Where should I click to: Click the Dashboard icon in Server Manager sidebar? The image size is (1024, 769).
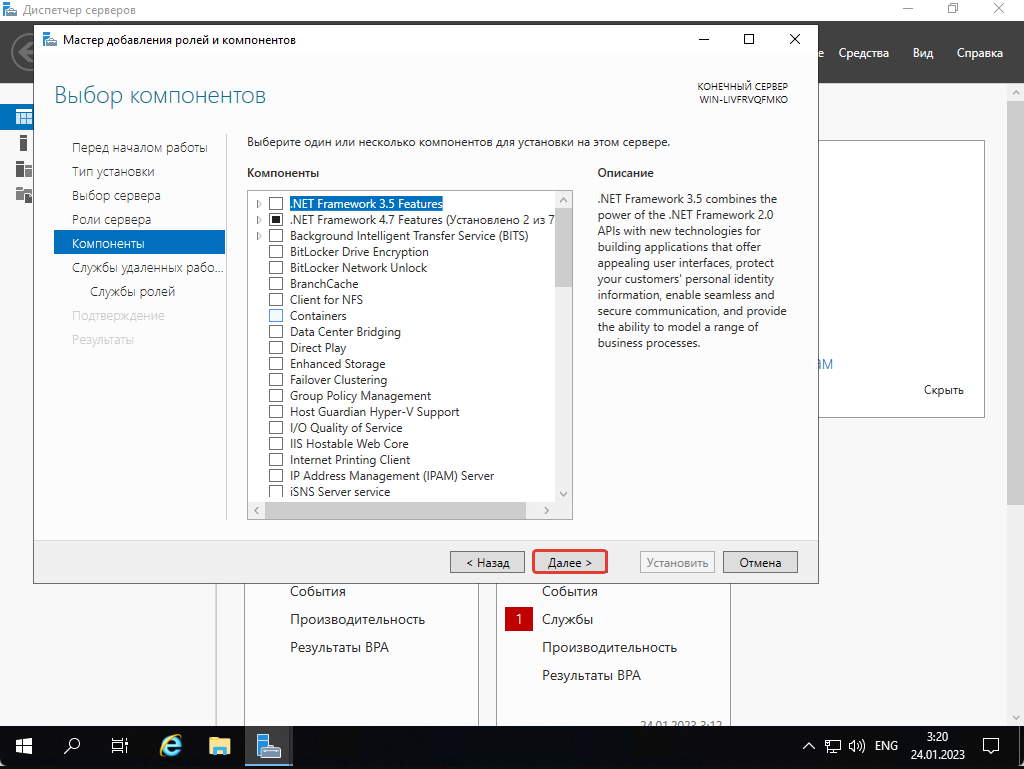tap(24, 118)
